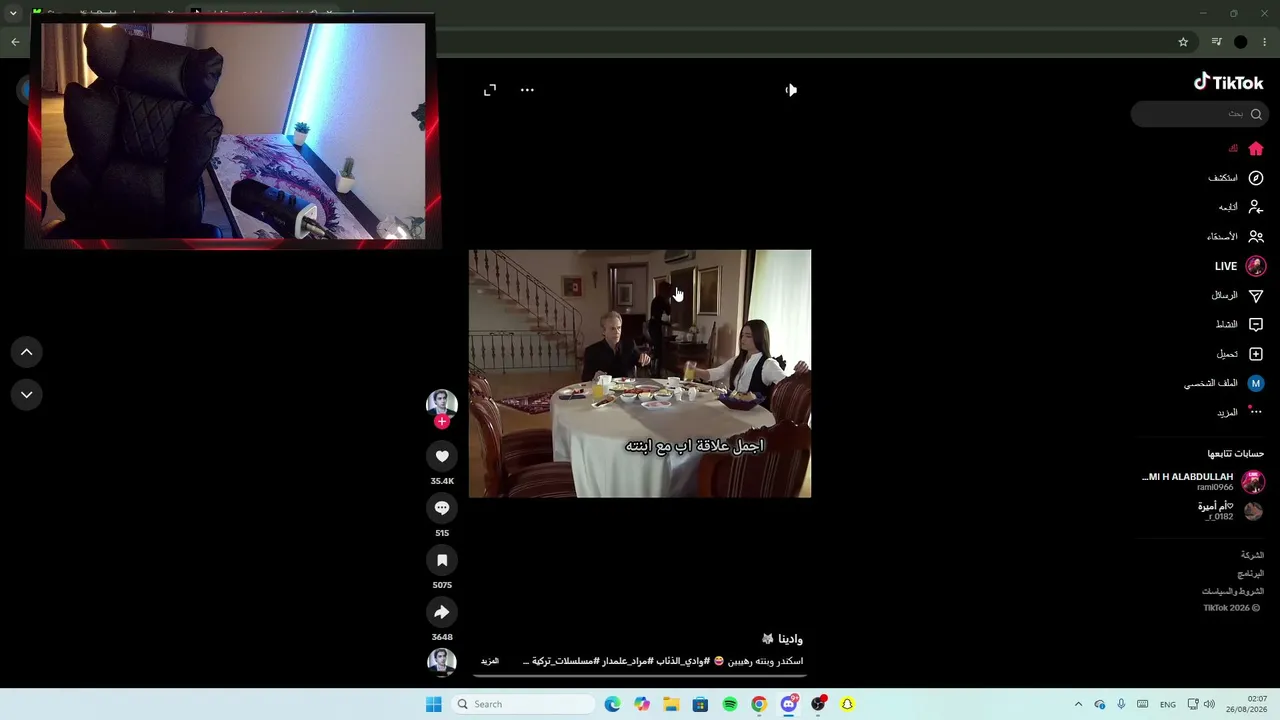The height and width of the screenshot is (720, 1280).
Task: Open the Home (For You) feed icon
Action: (x=1256, y=149)
